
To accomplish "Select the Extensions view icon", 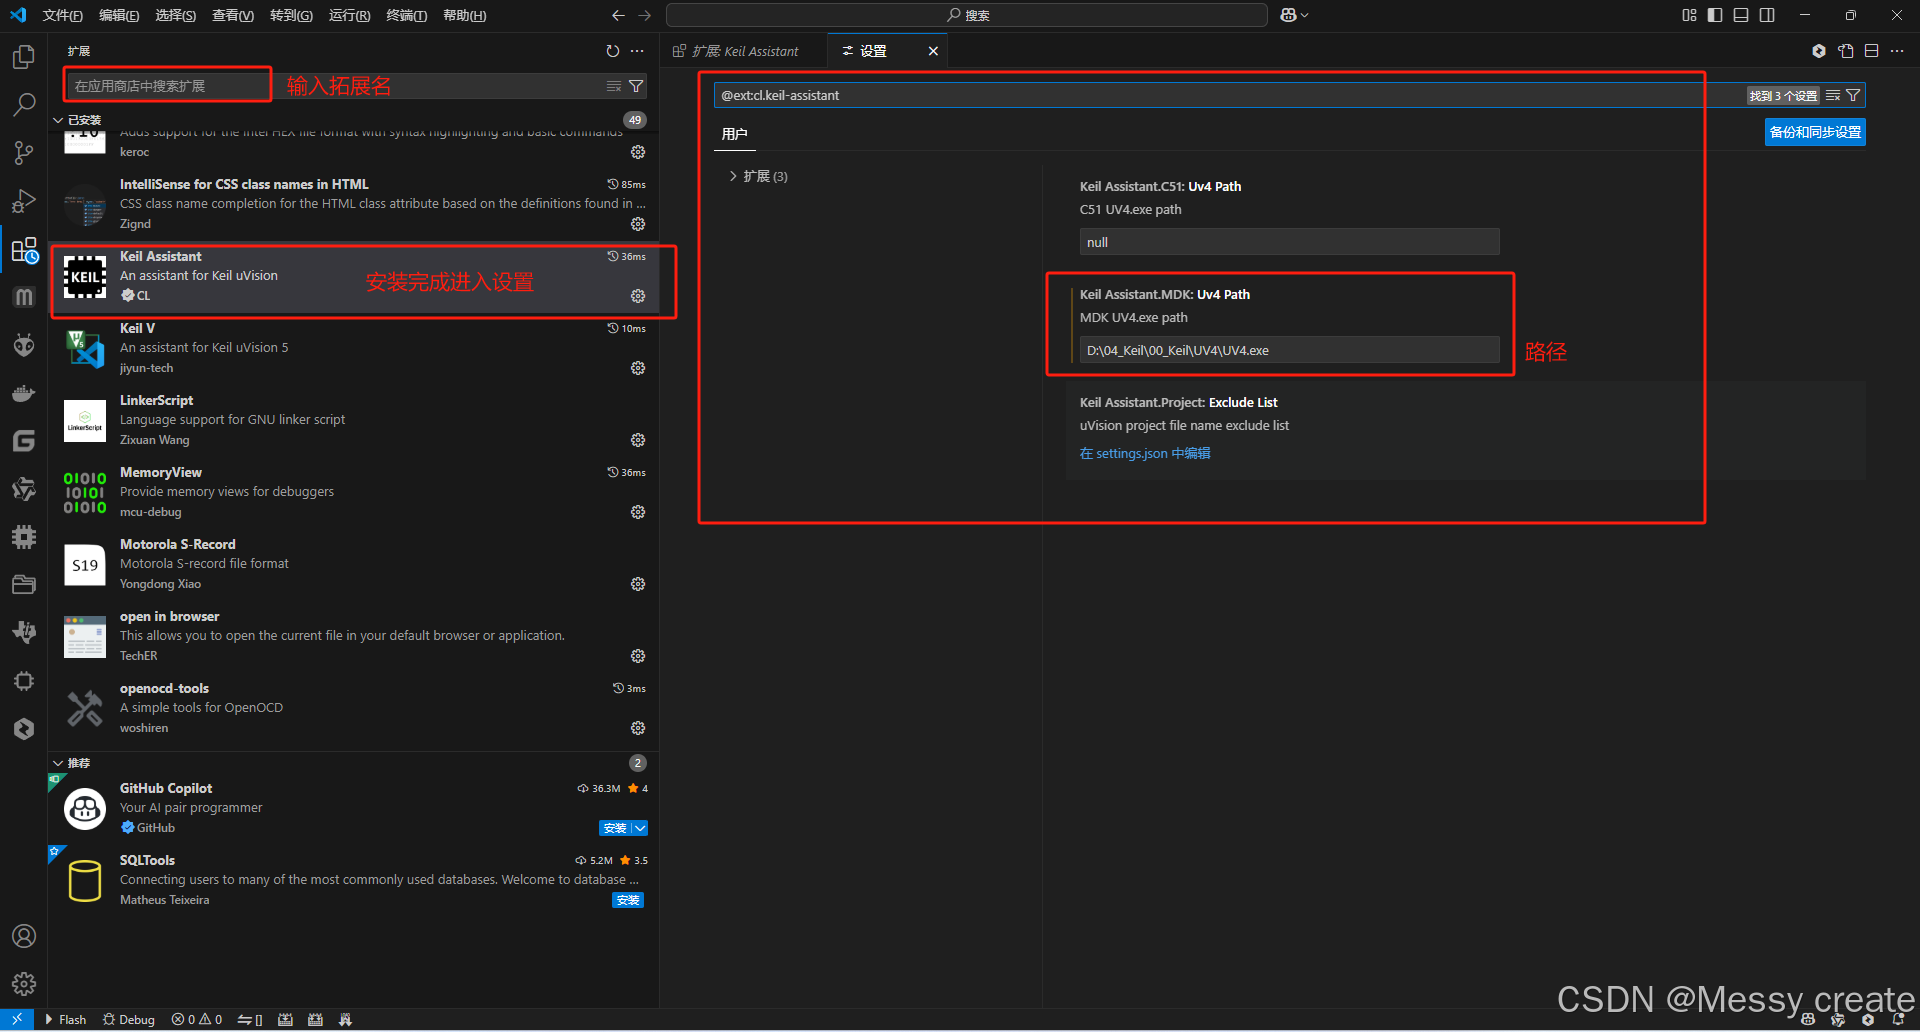I will (24, 249).
